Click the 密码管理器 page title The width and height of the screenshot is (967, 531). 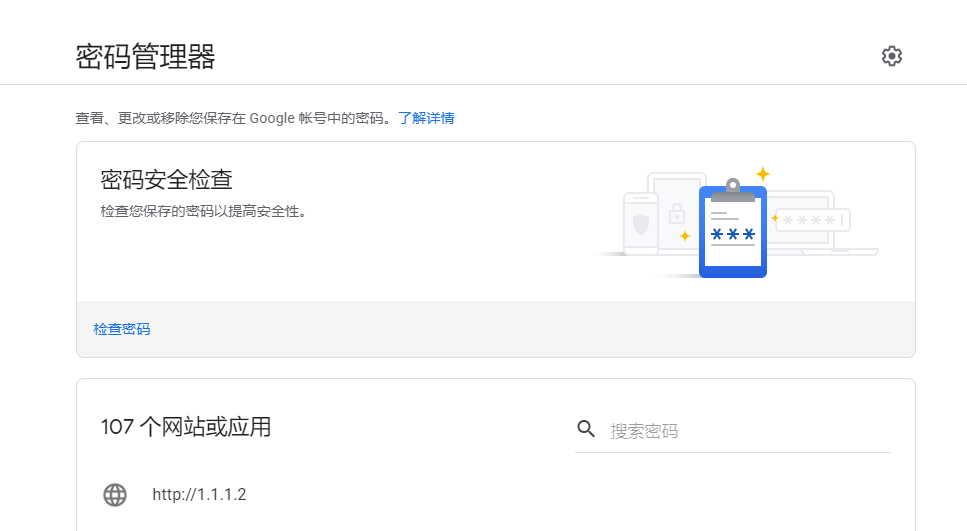(146, 57)
